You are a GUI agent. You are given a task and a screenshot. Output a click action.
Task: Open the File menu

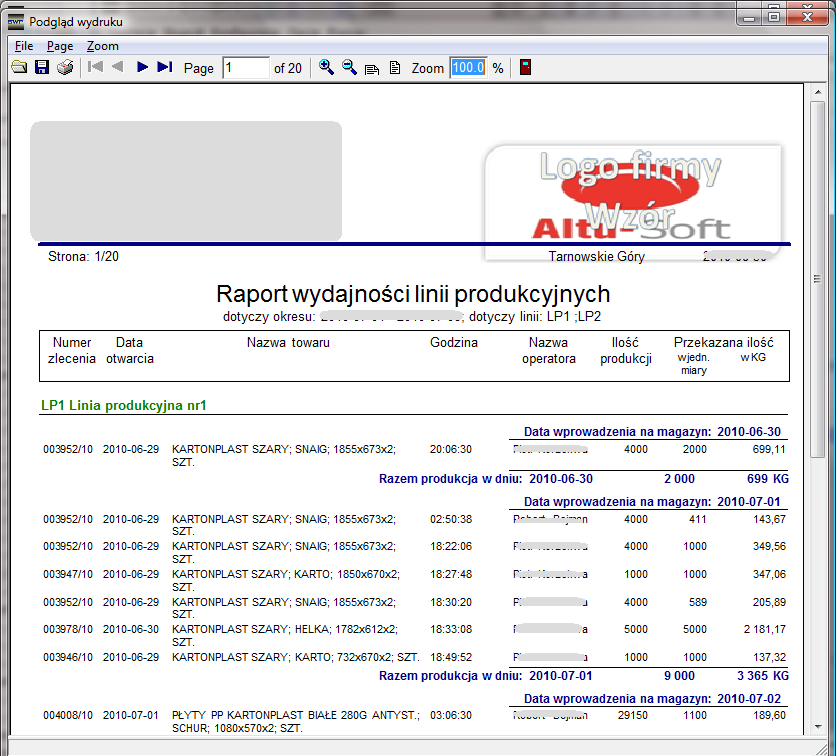24,46
